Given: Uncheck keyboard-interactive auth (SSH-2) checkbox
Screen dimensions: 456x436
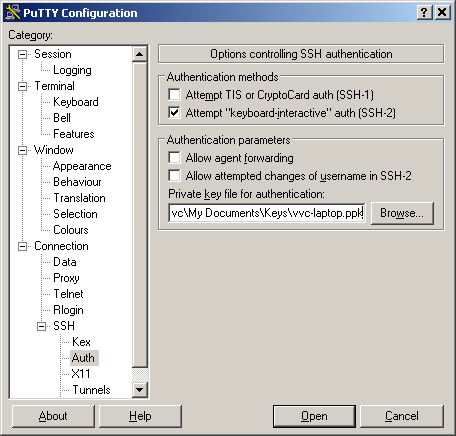Looking at the screenshot, I should click(x=174, y=113).
